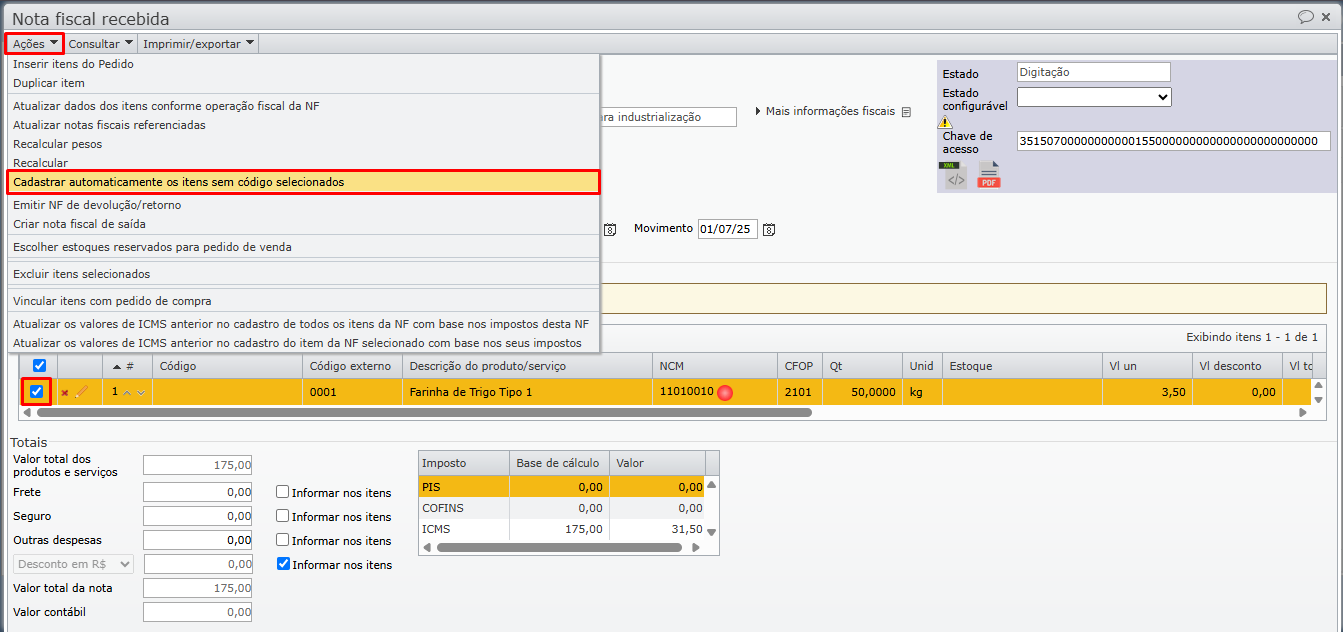Image resolution: width=1343 pixels, height=632 pixels.
Task: Sort by the # column arrow
Action: [x=117, y=367]
